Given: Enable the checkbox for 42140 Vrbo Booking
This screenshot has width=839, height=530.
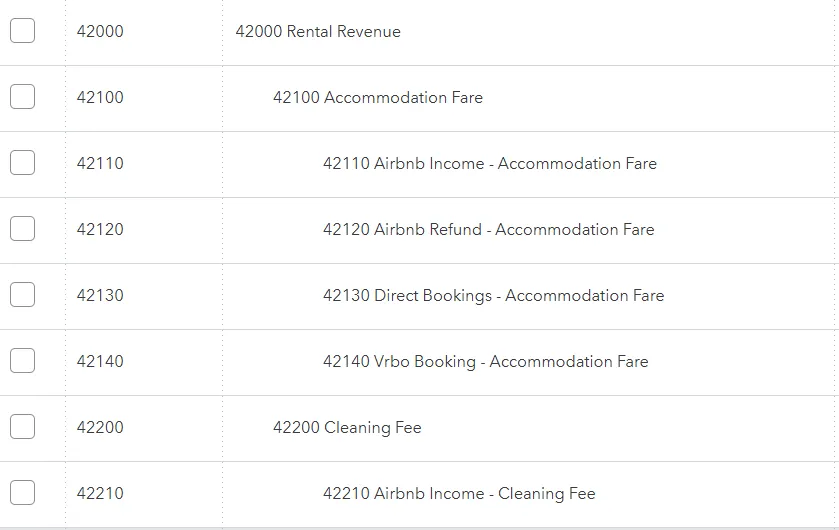Looking at the screenshot, I should (x=22, y=361).
